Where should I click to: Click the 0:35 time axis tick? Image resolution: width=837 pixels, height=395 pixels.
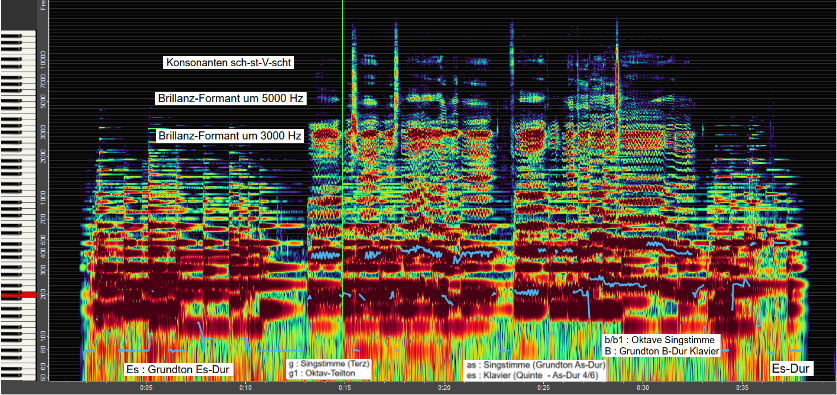[x=742, y=388]
